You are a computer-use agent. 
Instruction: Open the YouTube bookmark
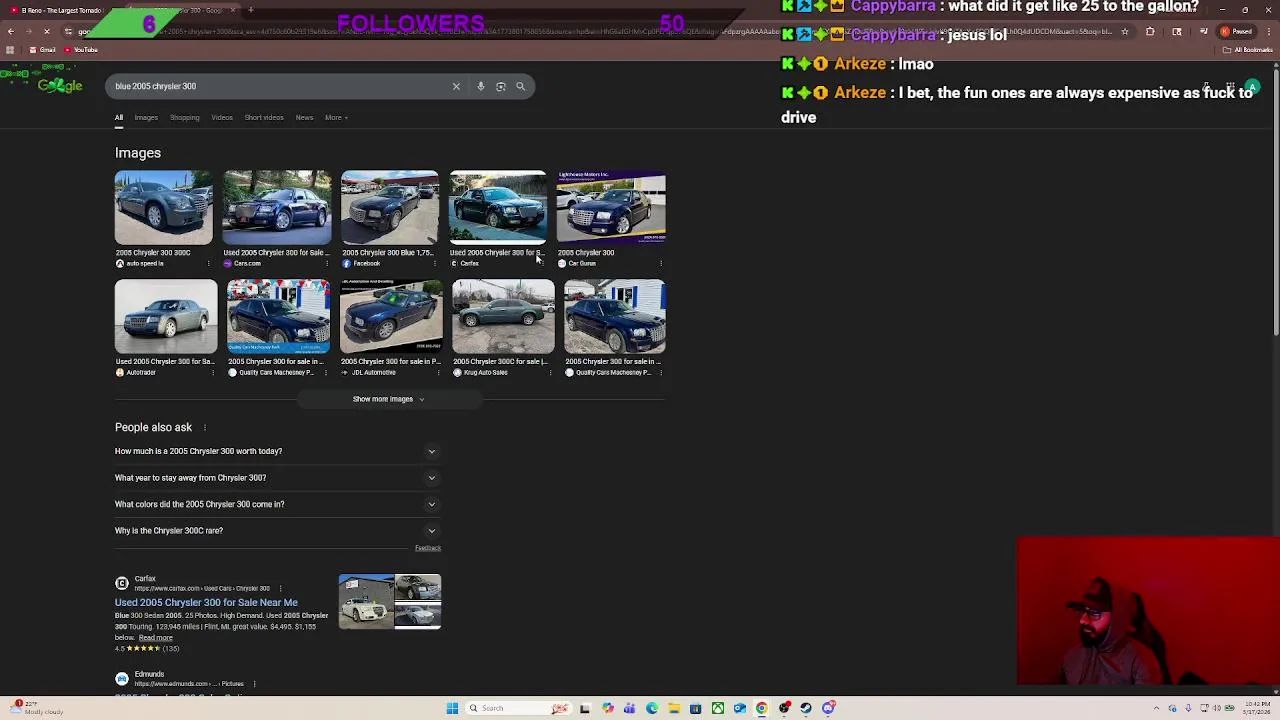81,50
